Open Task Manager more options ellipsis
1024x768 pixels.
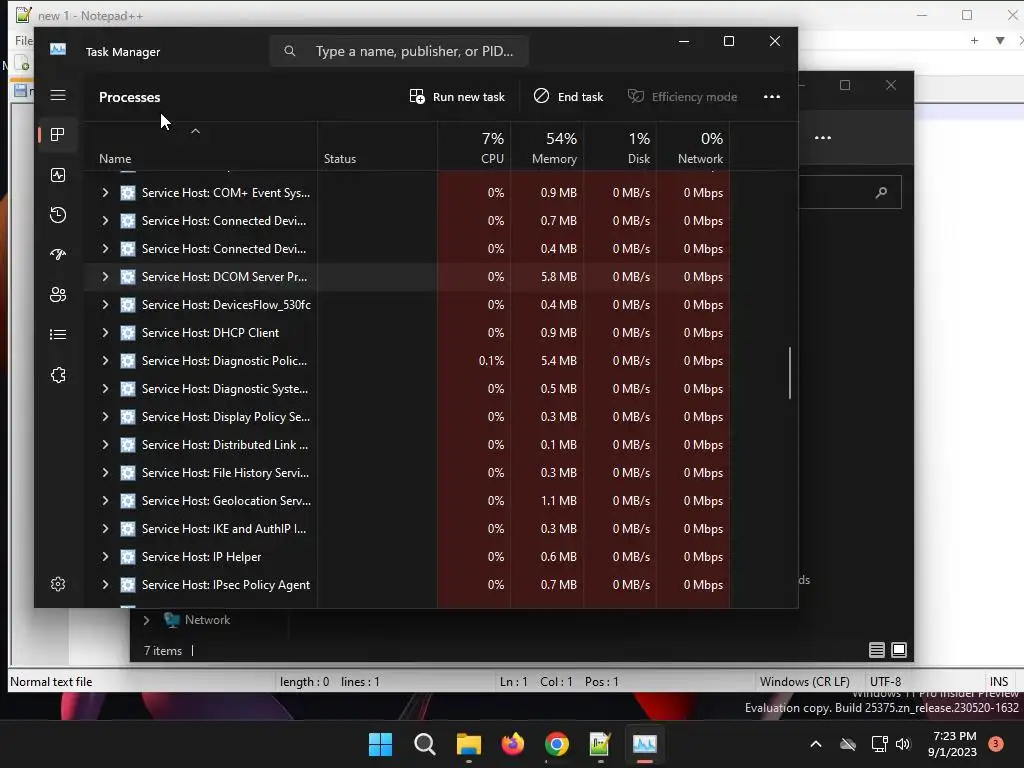click(771, 97)
